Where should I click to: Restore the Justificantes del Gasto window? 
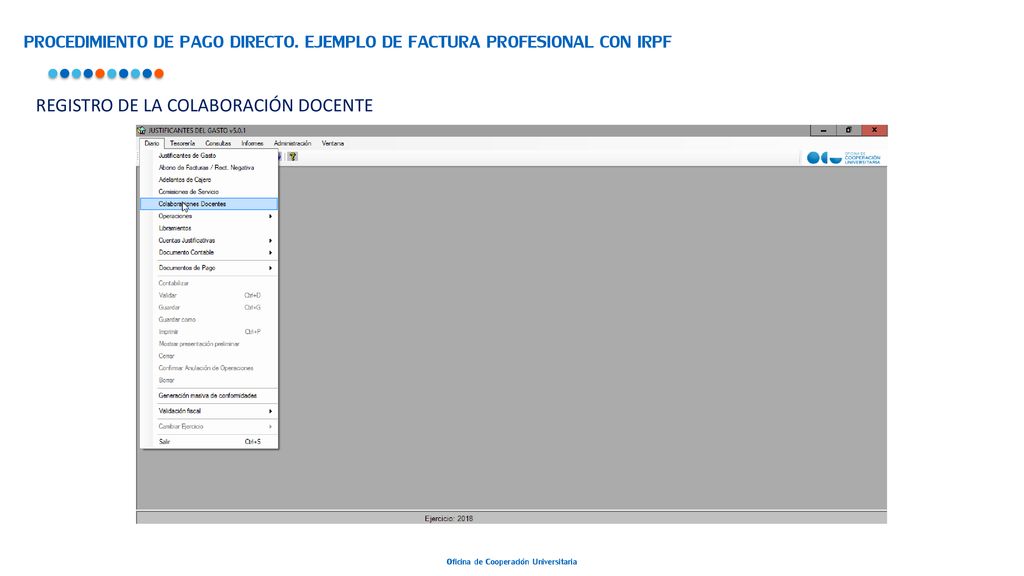point(848,130)
